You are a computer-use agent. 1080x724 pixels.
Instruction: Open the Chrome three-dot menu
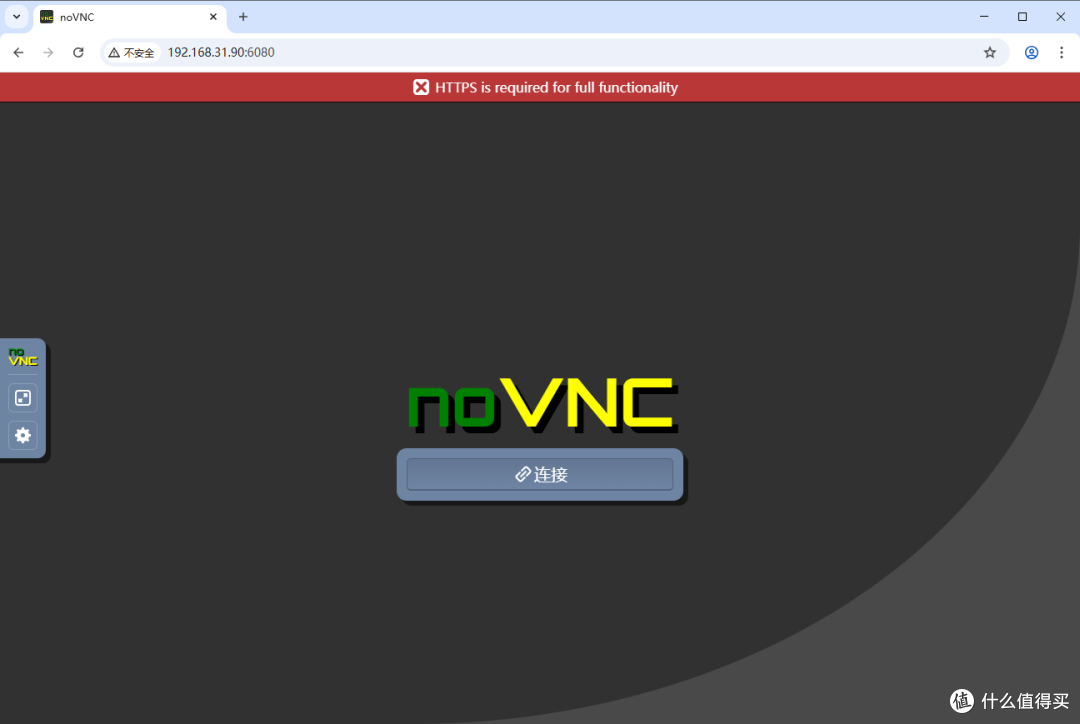coord(1061,52)
